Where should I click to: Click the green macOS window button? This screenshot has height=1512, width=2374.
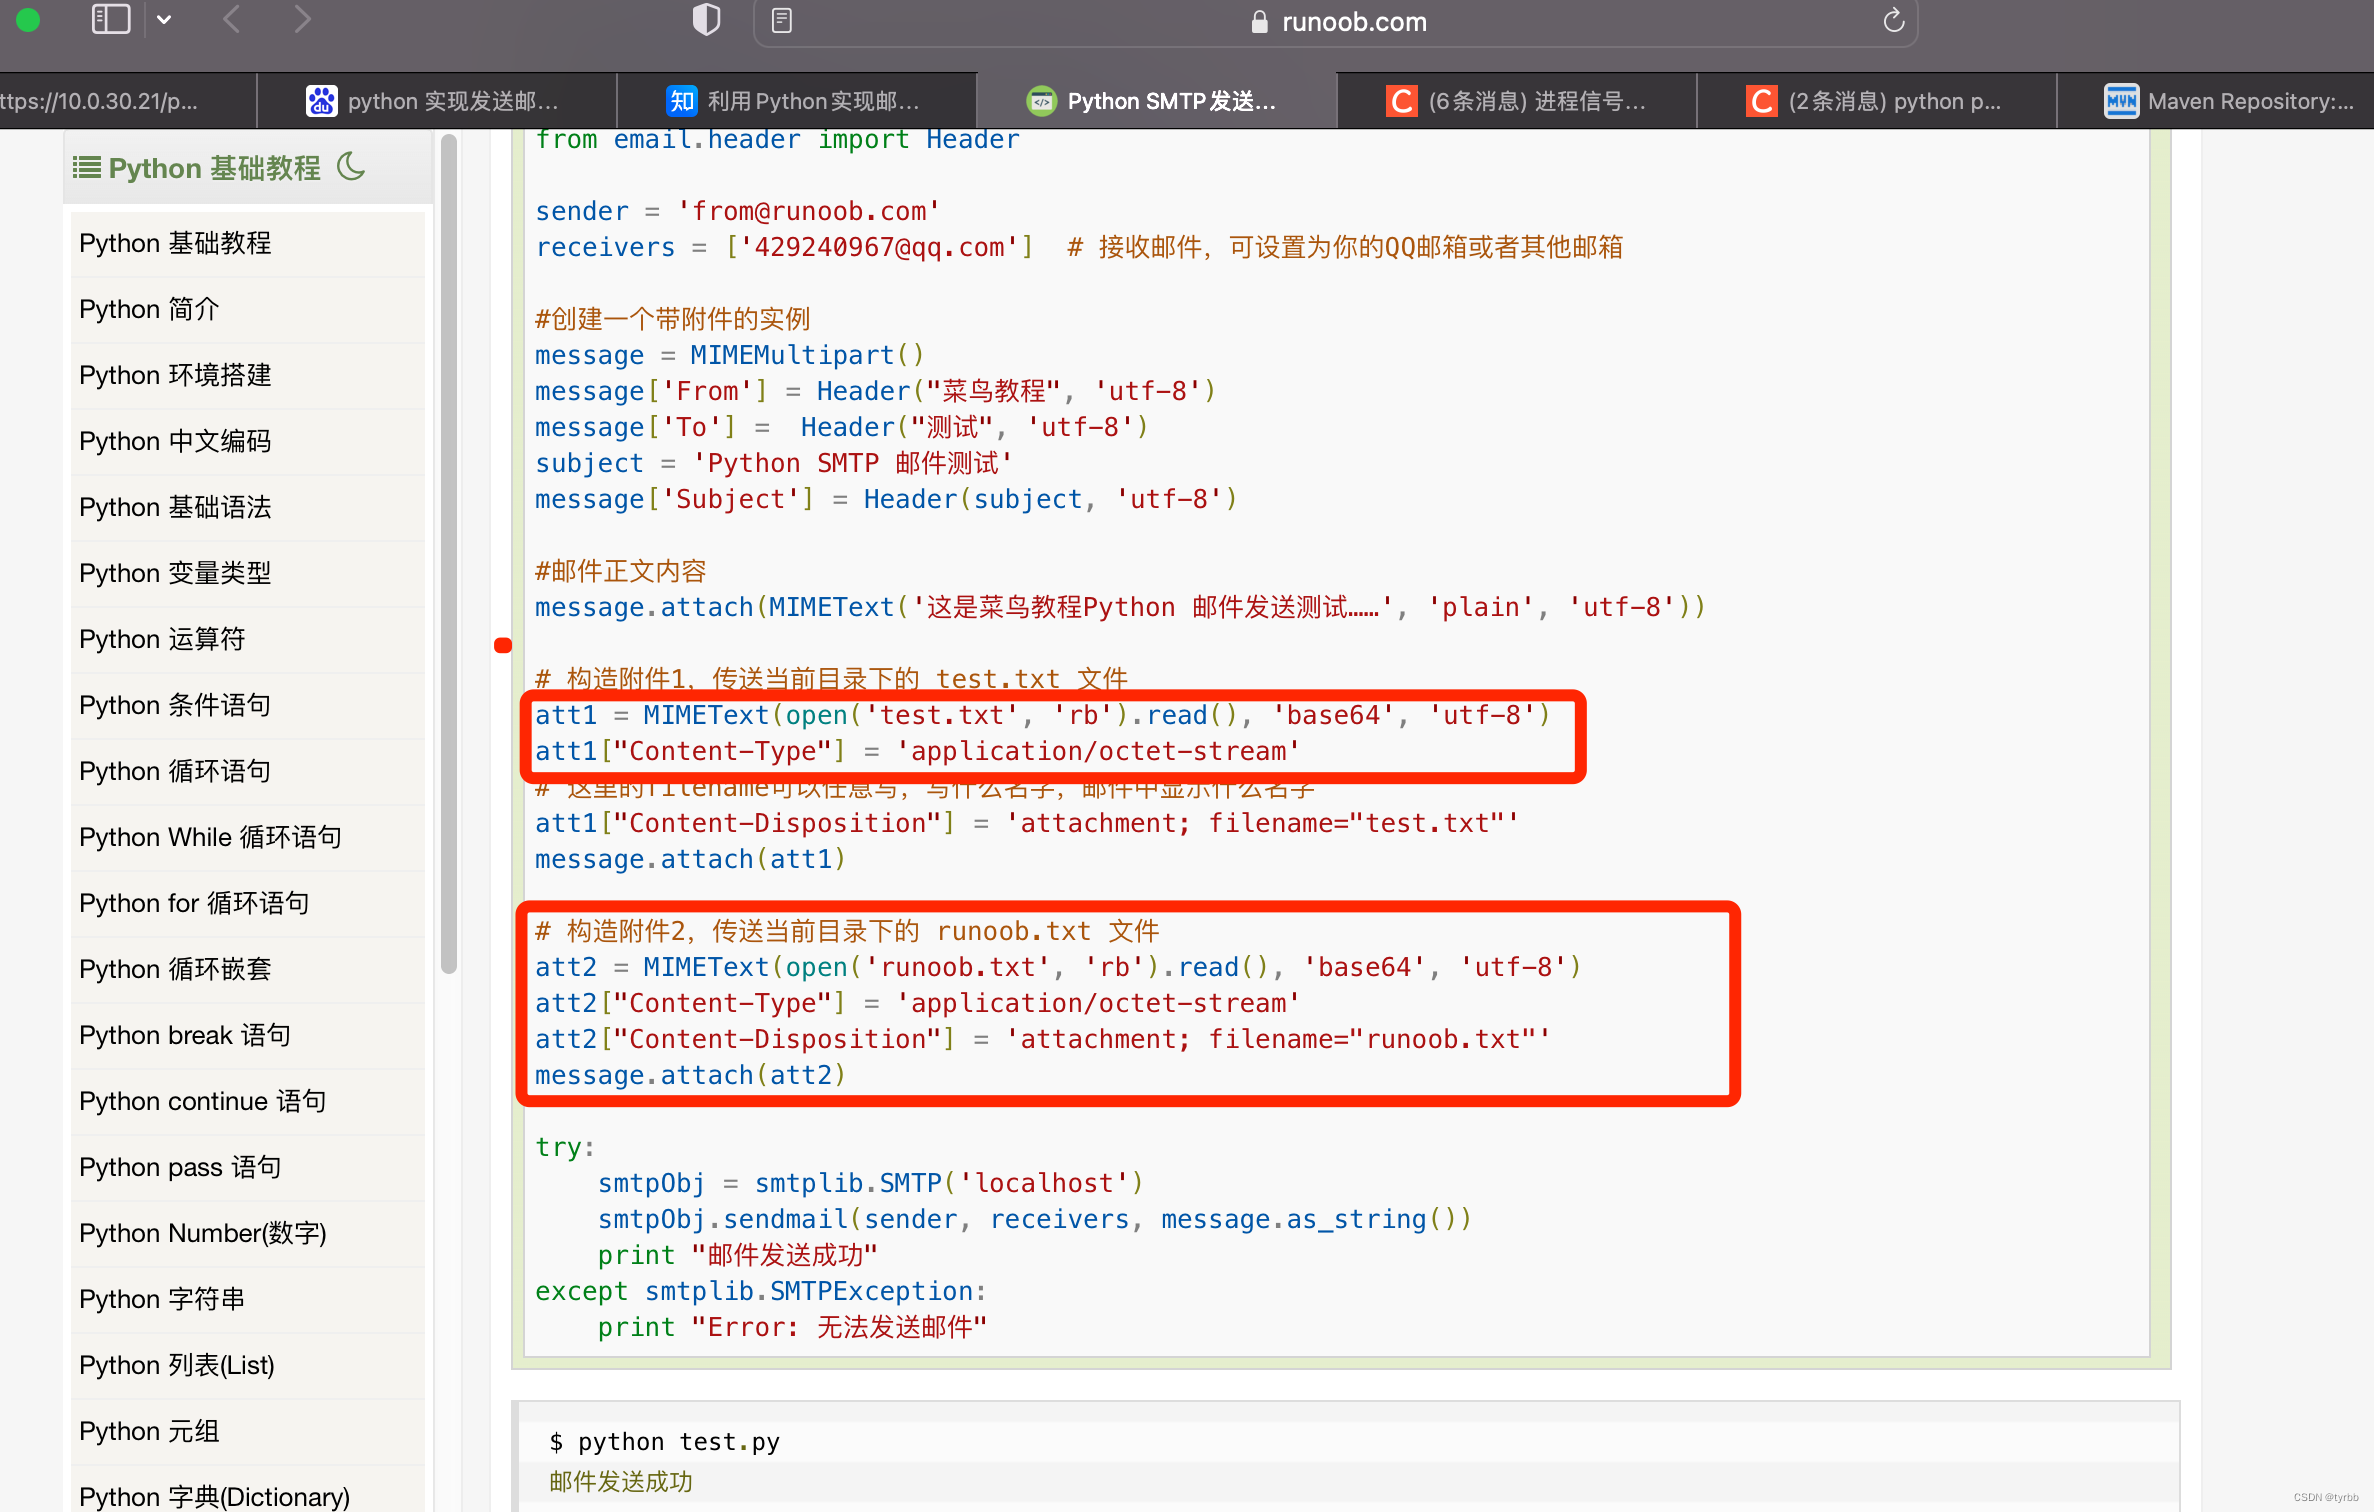click(x=28, y=19)
